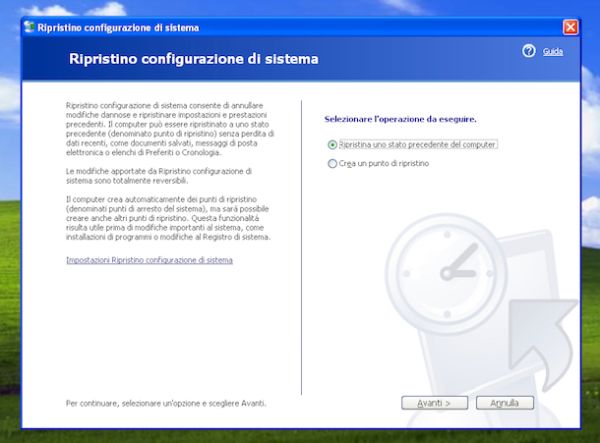Click the vertical divider between panels
600x443 pixels.
click(302, 245)
